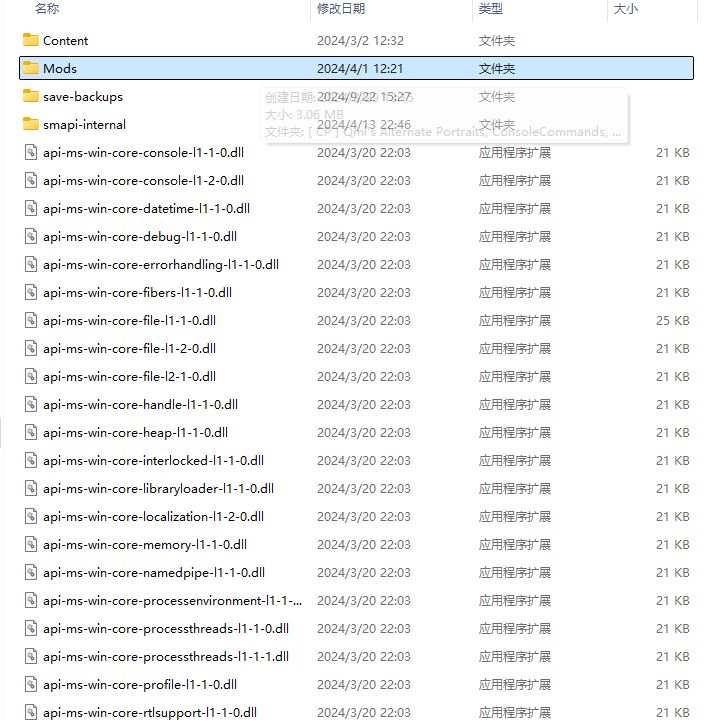This screenshot has width=713, height=724.
Task: Click the api-ms-win-core-localization-l1-2-0.dll file icon
Action: click(x=31, y=516)
